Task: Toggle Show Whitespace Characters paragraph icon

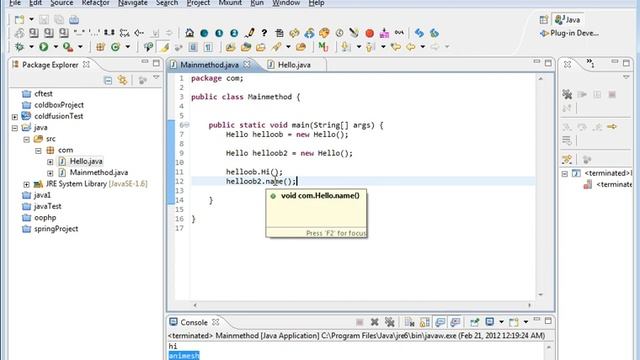Action: pyautogui.click(x=208, y=47)
